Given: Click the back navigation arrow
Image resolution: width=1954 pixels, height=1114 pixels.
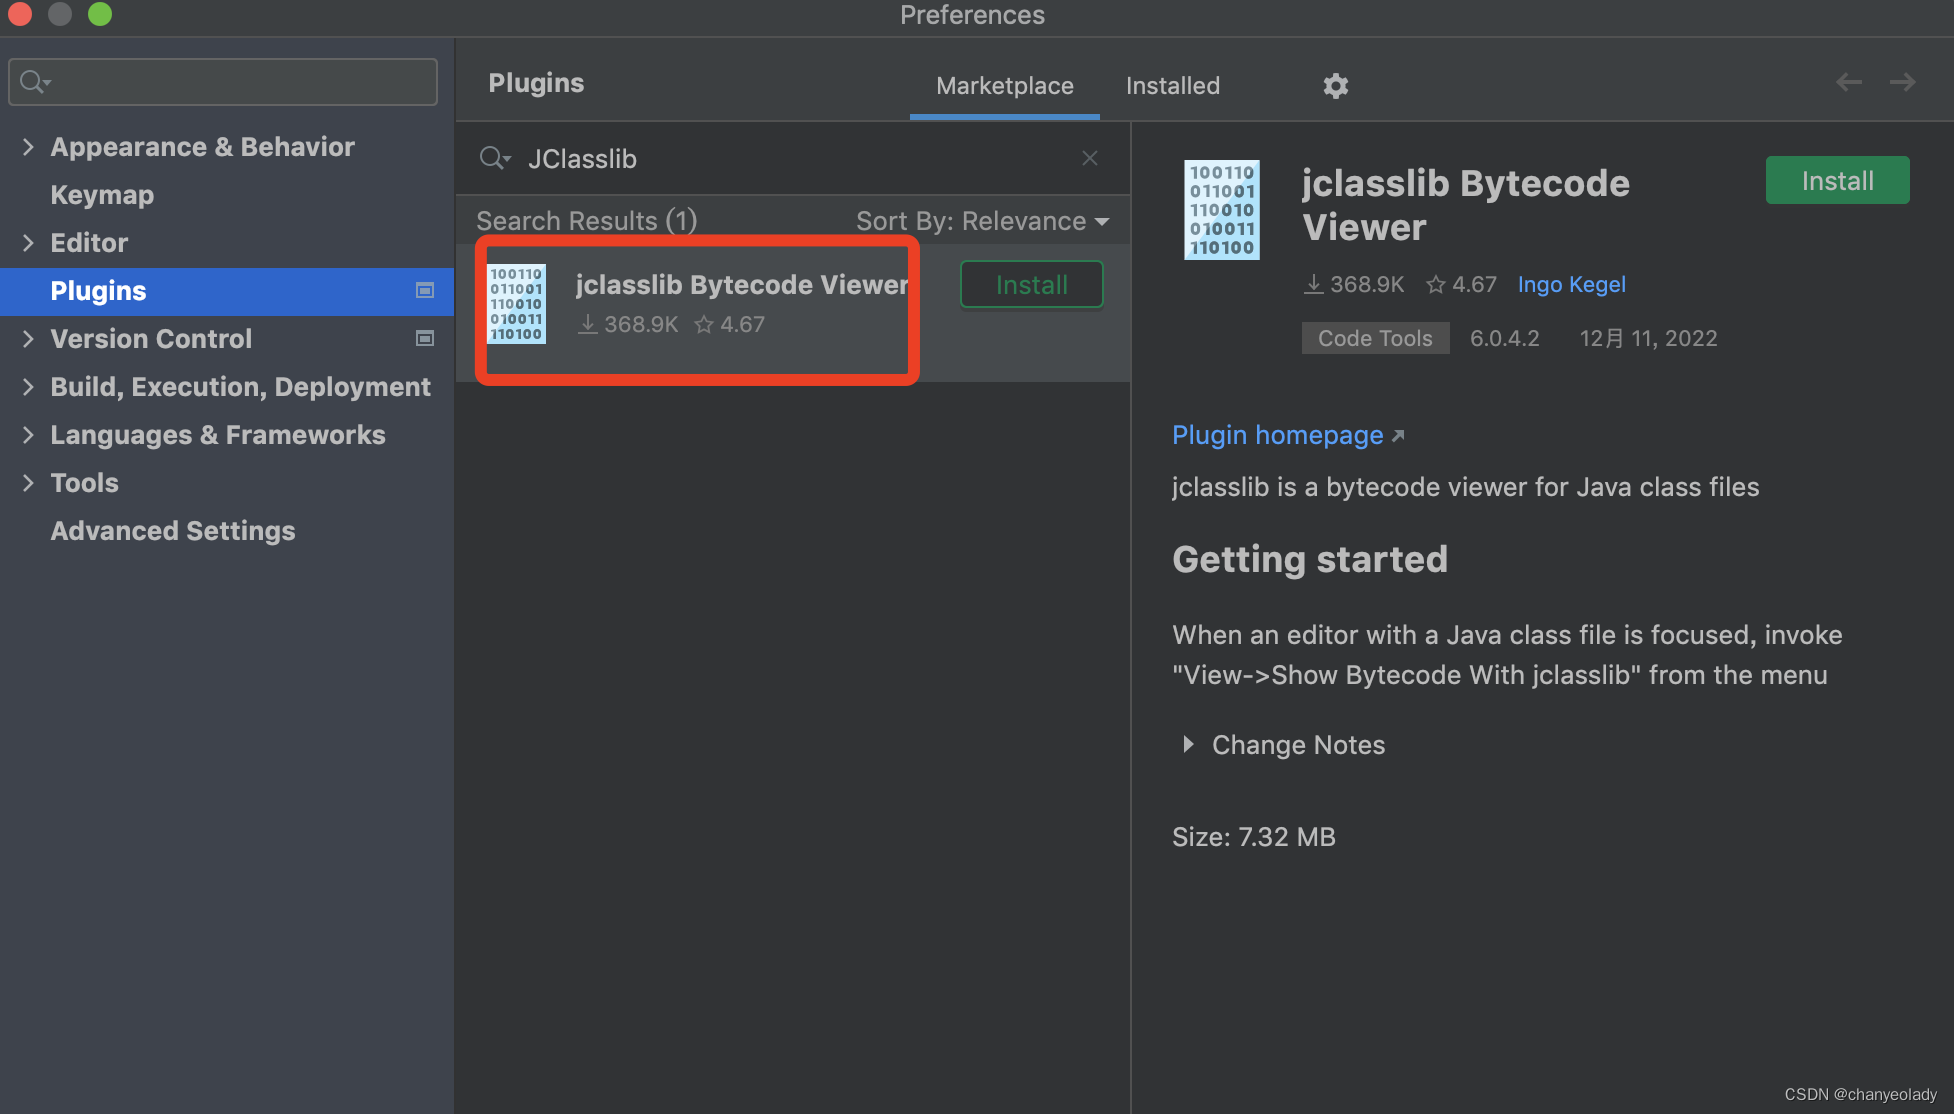Looking at the screenshot, I should [1848, 83].
